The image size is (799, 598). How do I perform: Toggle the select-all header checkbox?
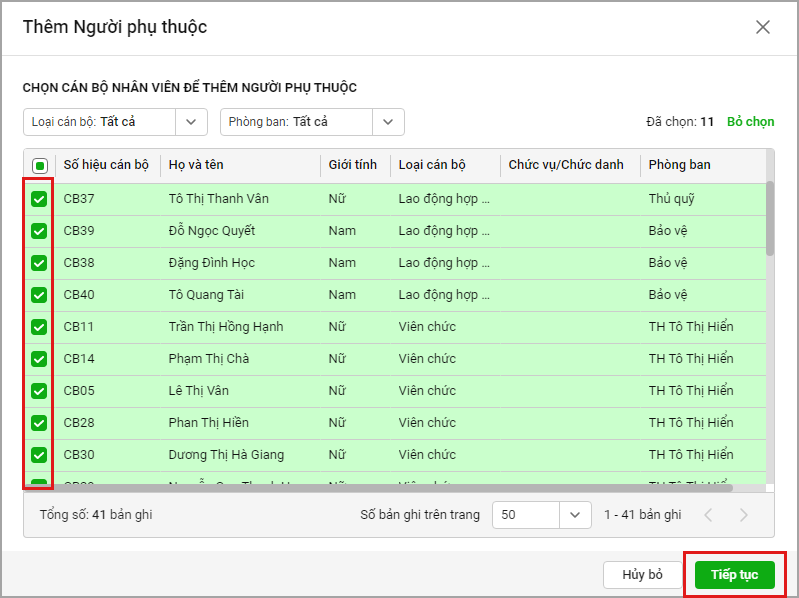click(39, 165)
